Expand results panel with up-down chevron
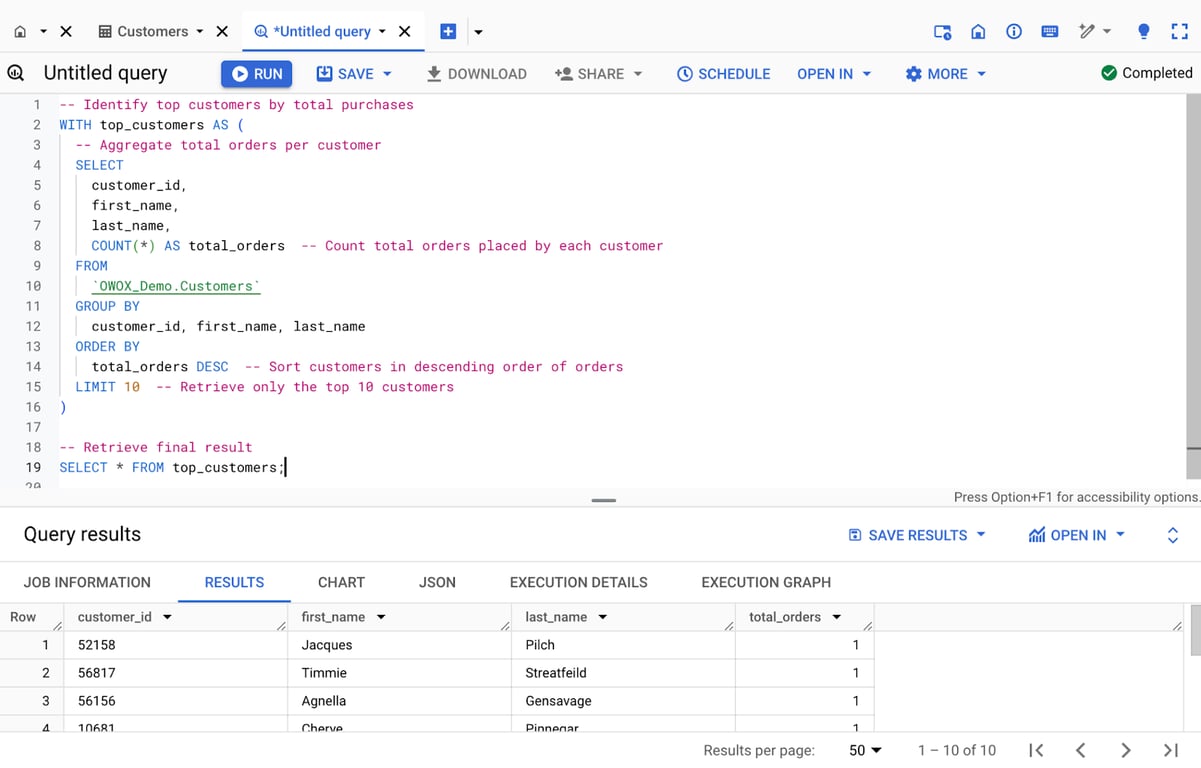1201x768 pixels. [1173, 535]
